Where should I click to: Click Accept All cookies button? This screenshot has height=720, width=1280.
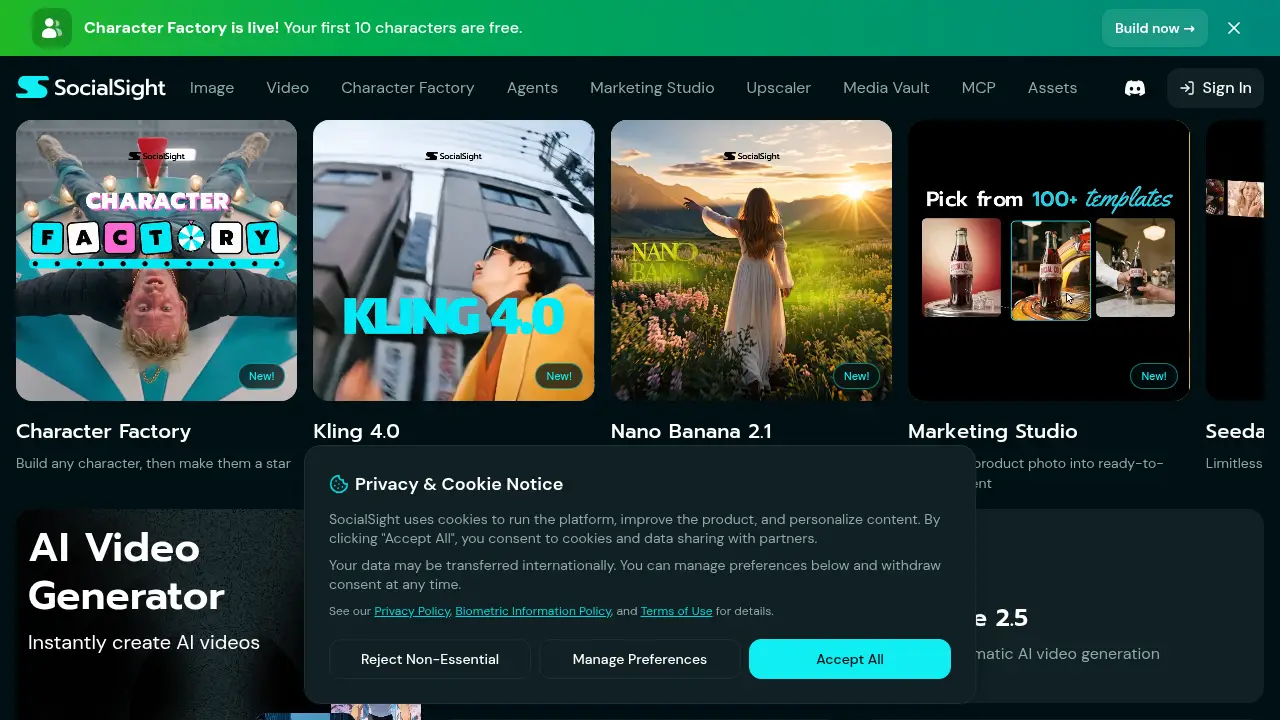(850, 659)
